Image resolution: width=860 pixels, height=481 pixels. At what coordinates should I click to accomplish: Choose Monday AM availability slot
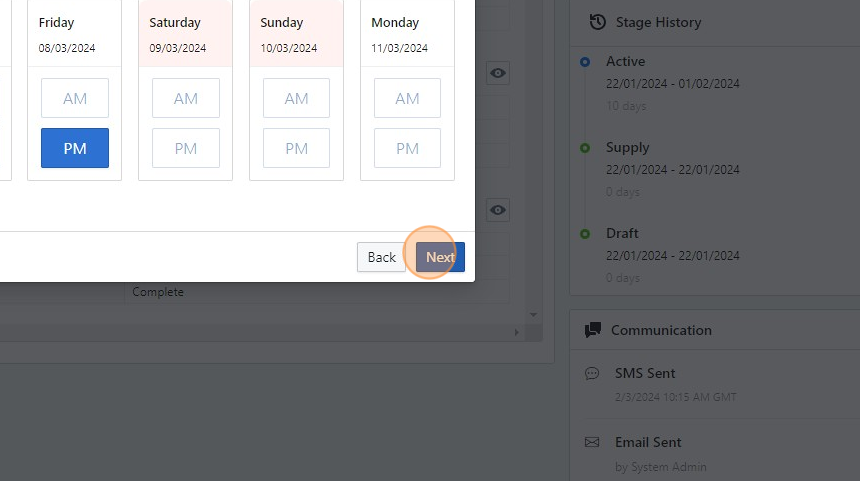coord(407,98)
